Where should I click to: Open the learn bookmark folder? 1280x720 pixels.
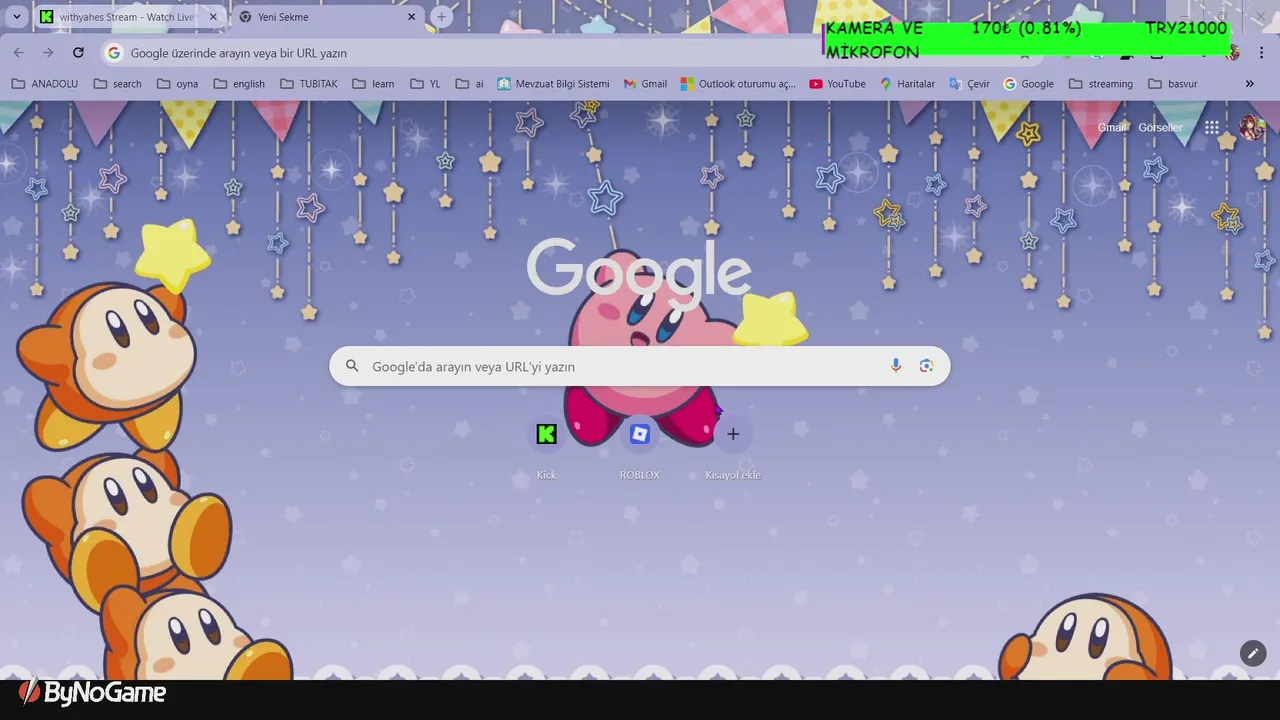[x=373, y=84]
